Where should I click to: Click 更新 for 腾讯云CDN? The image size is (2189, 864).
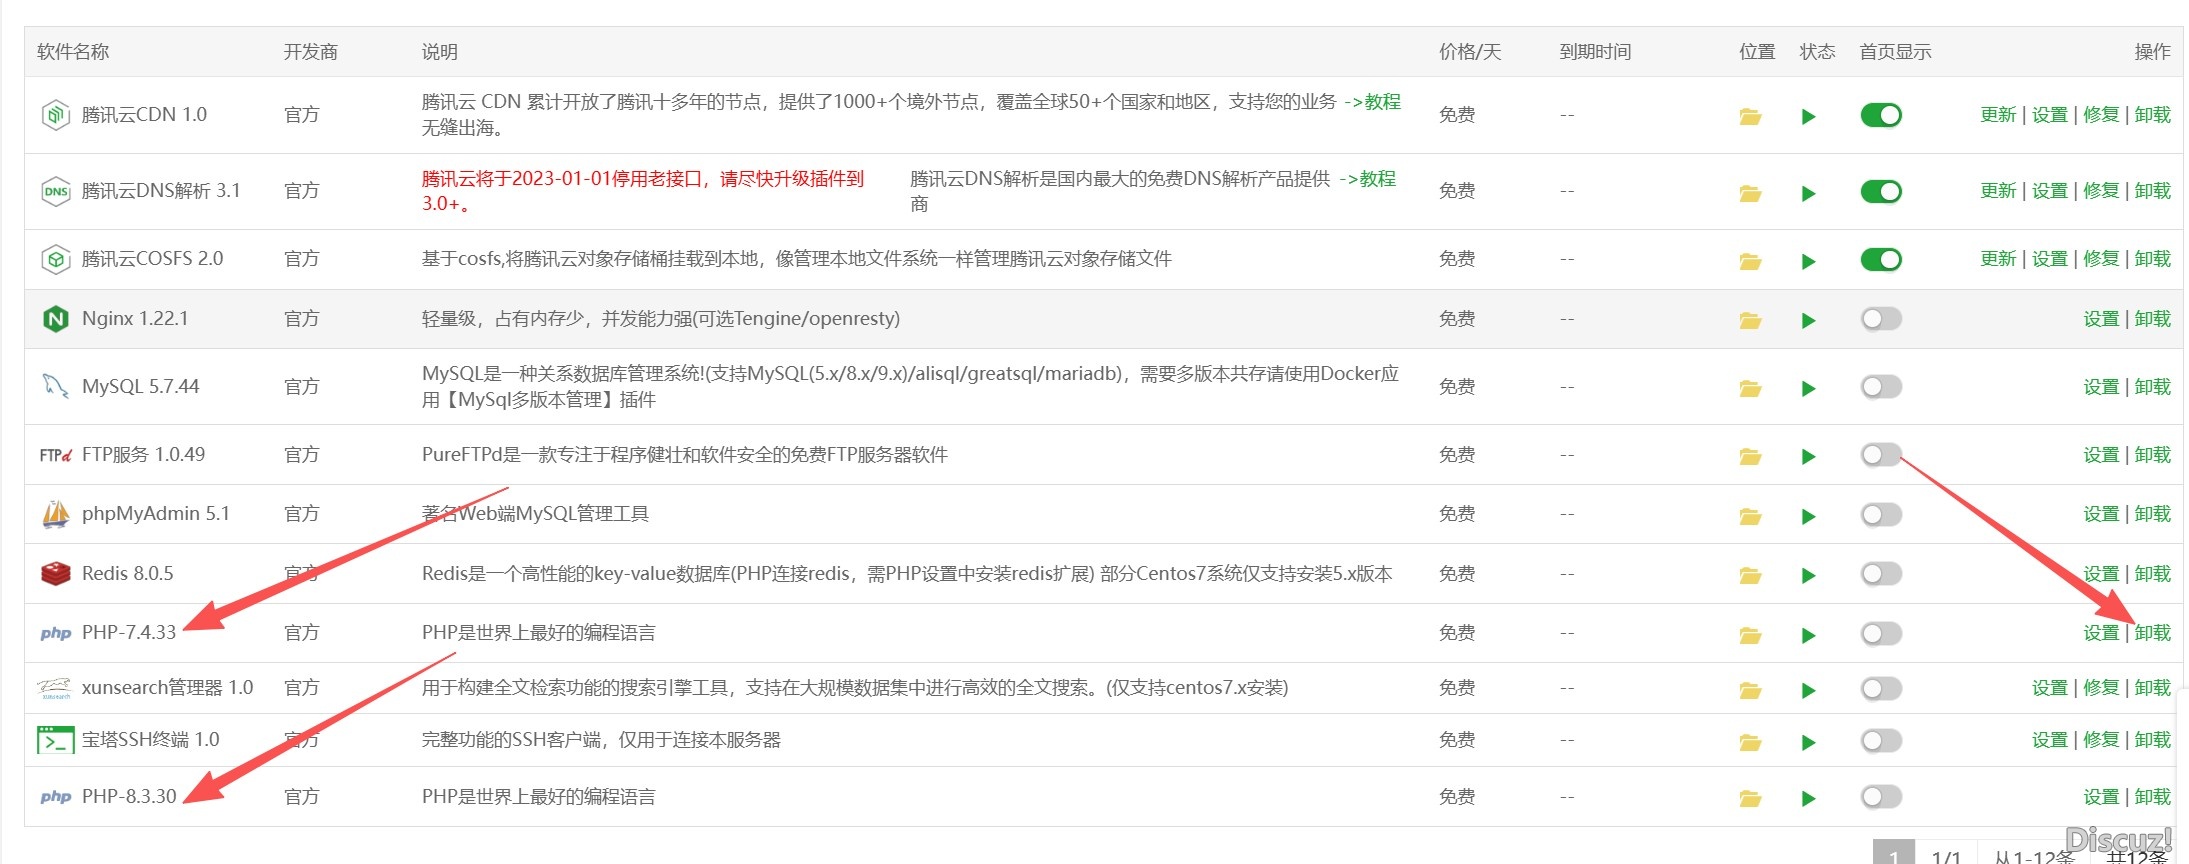tap(1998, 115)
